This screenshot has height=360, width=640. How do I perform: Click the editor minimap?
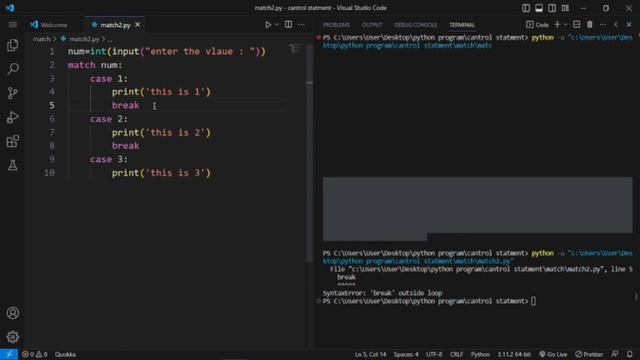click(295, 49)
